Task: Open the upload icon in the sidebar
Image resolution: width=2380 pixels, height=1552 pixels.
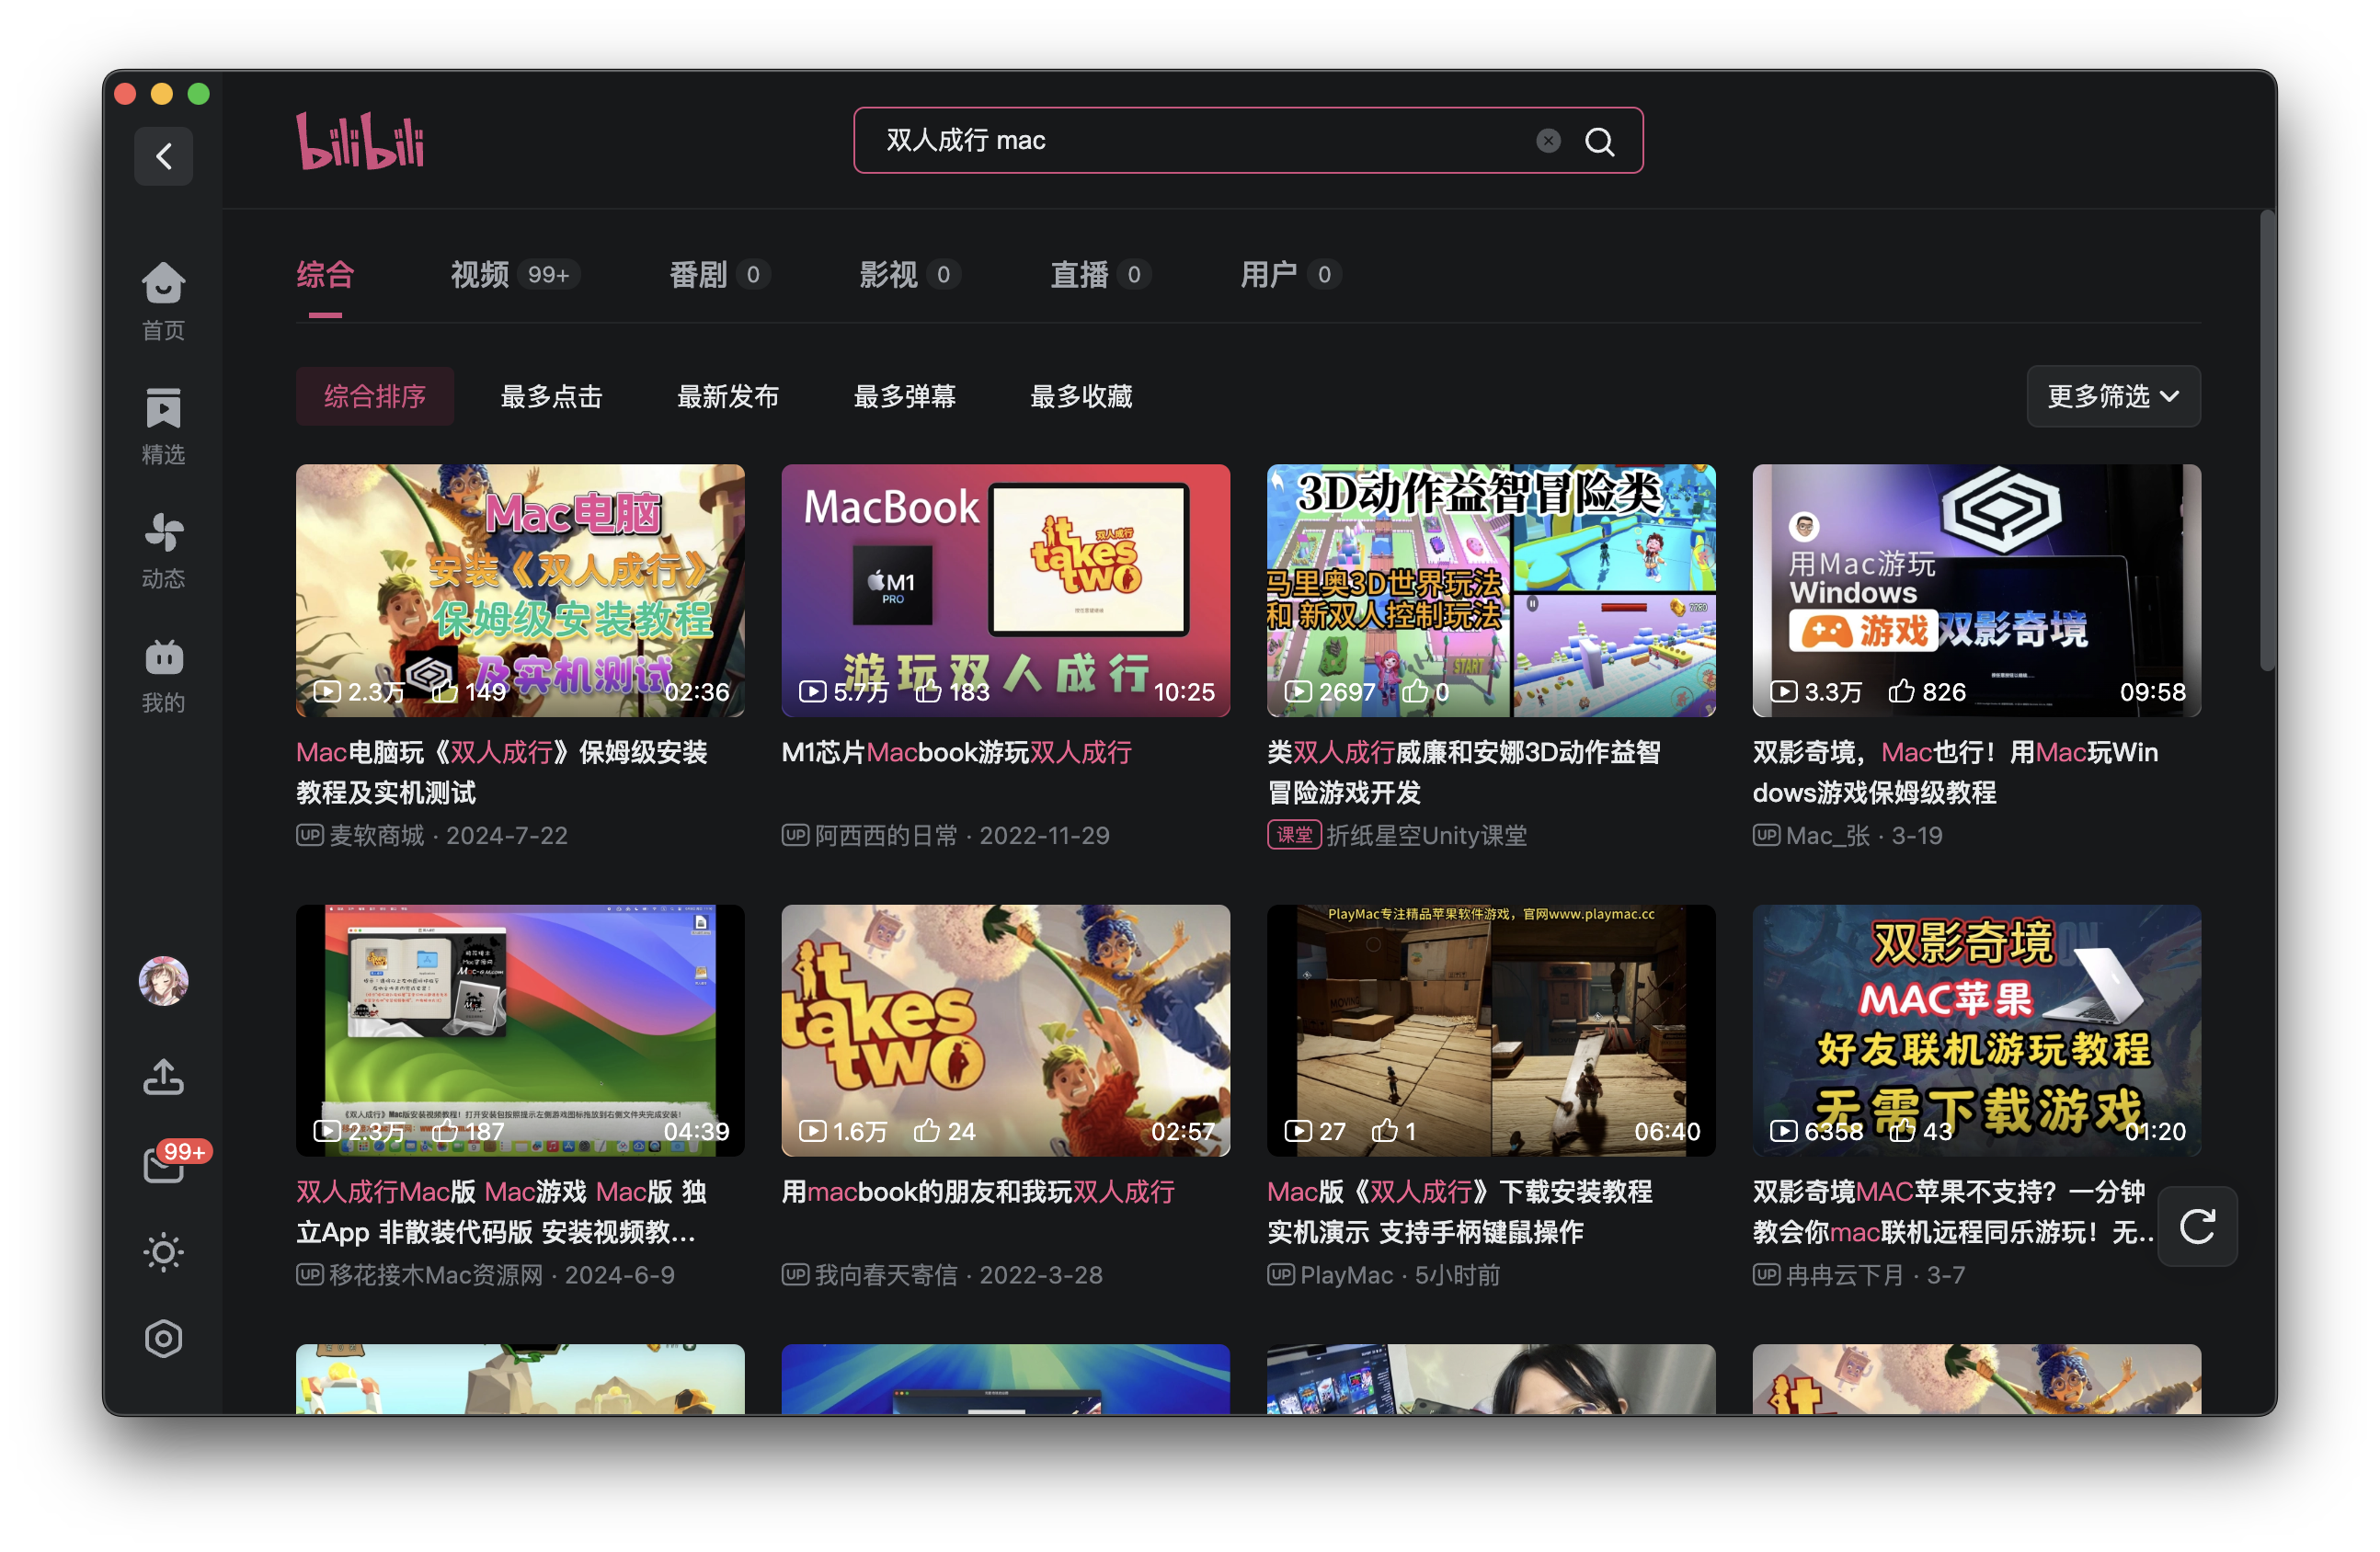Action: pyautogui.click(x=163, y=1078)
